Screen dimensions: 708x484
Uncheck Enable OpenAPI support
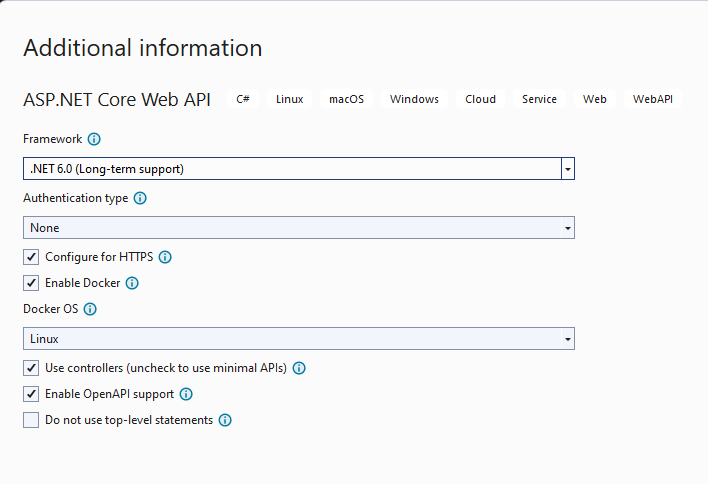(x=31, y=394)
